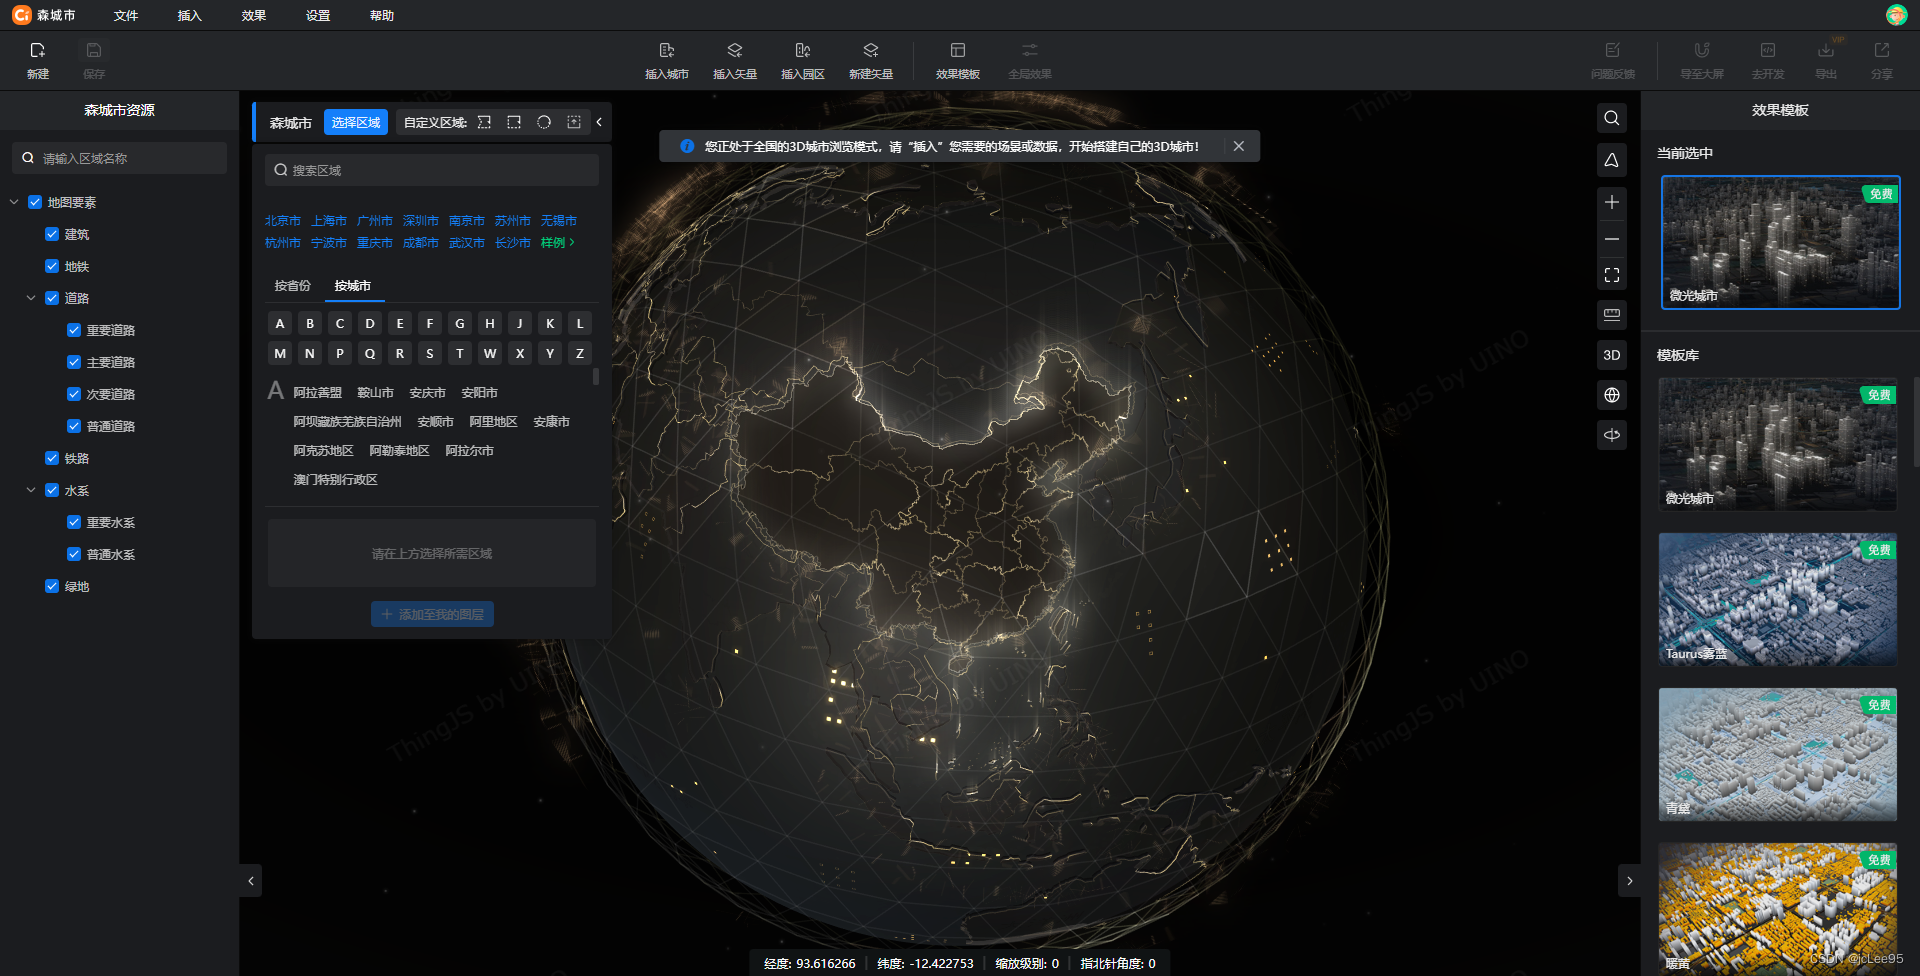The height and width of the screenshot is (976, 1920).
Task: Collapse the right template panel arrow
Action: pos(1629,881)
